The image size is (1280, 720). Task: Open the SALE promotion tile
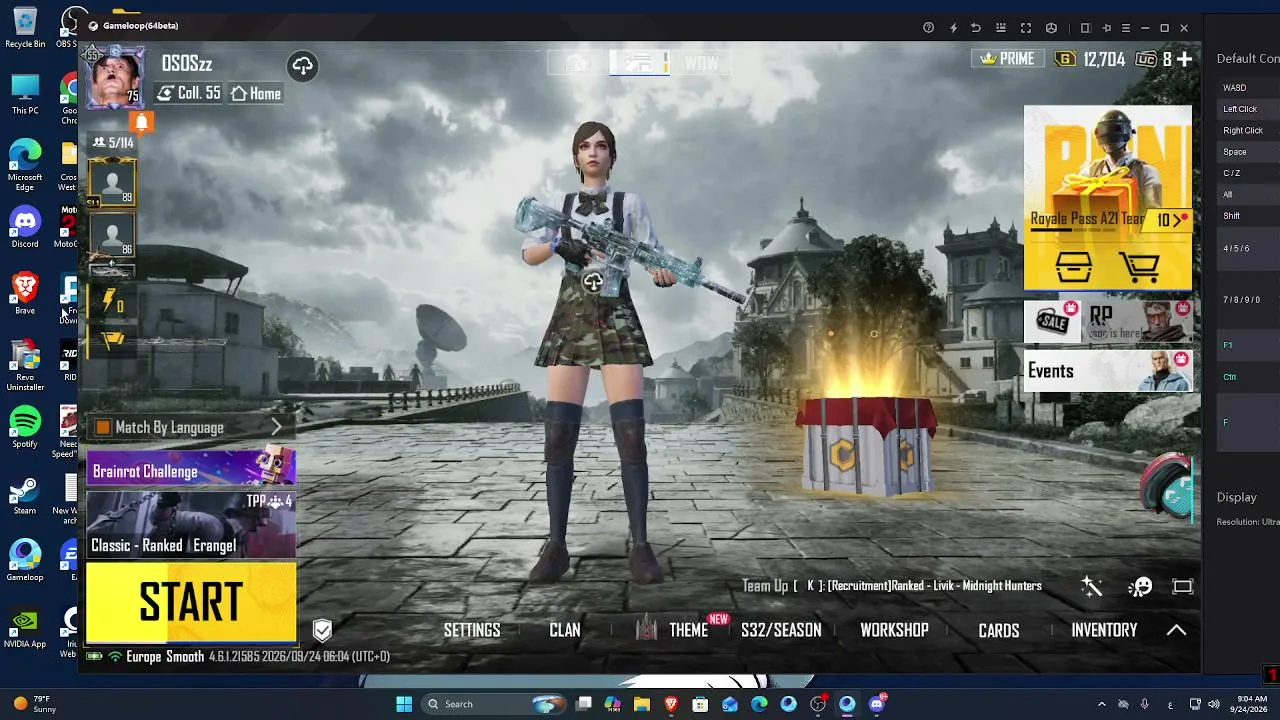click(x=1052, y=322)
